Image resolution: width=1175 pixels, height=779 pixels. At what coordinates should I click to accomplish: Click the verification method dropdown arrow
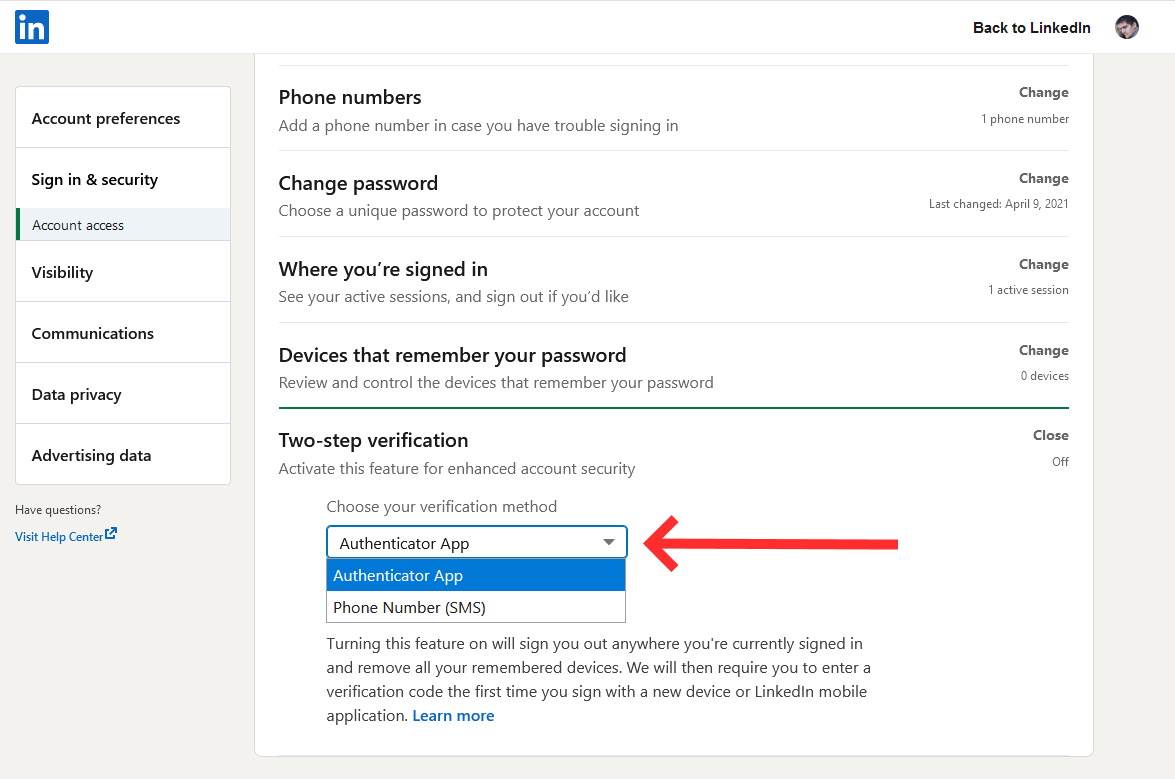tap(608, 542)
